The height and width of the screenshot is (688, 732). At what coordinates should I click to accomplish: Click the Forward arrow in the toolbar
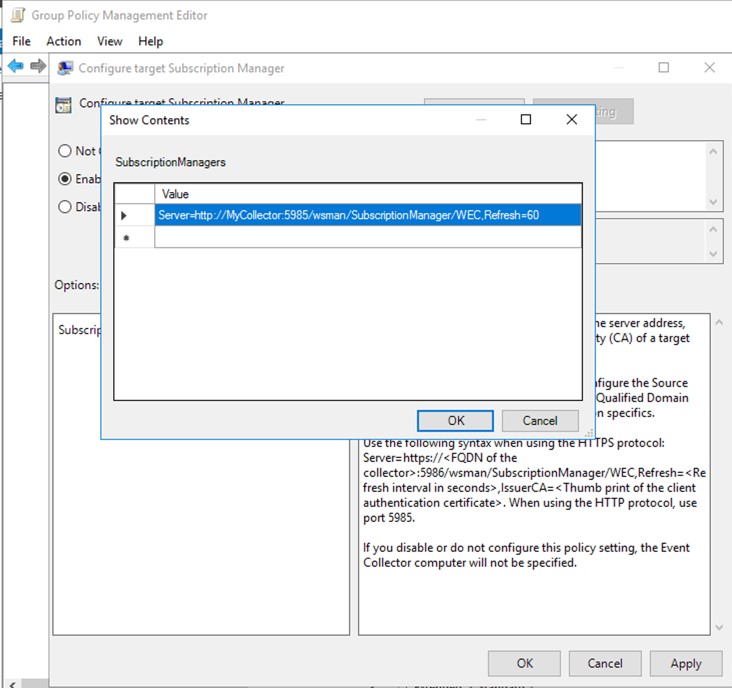[38, 66]
